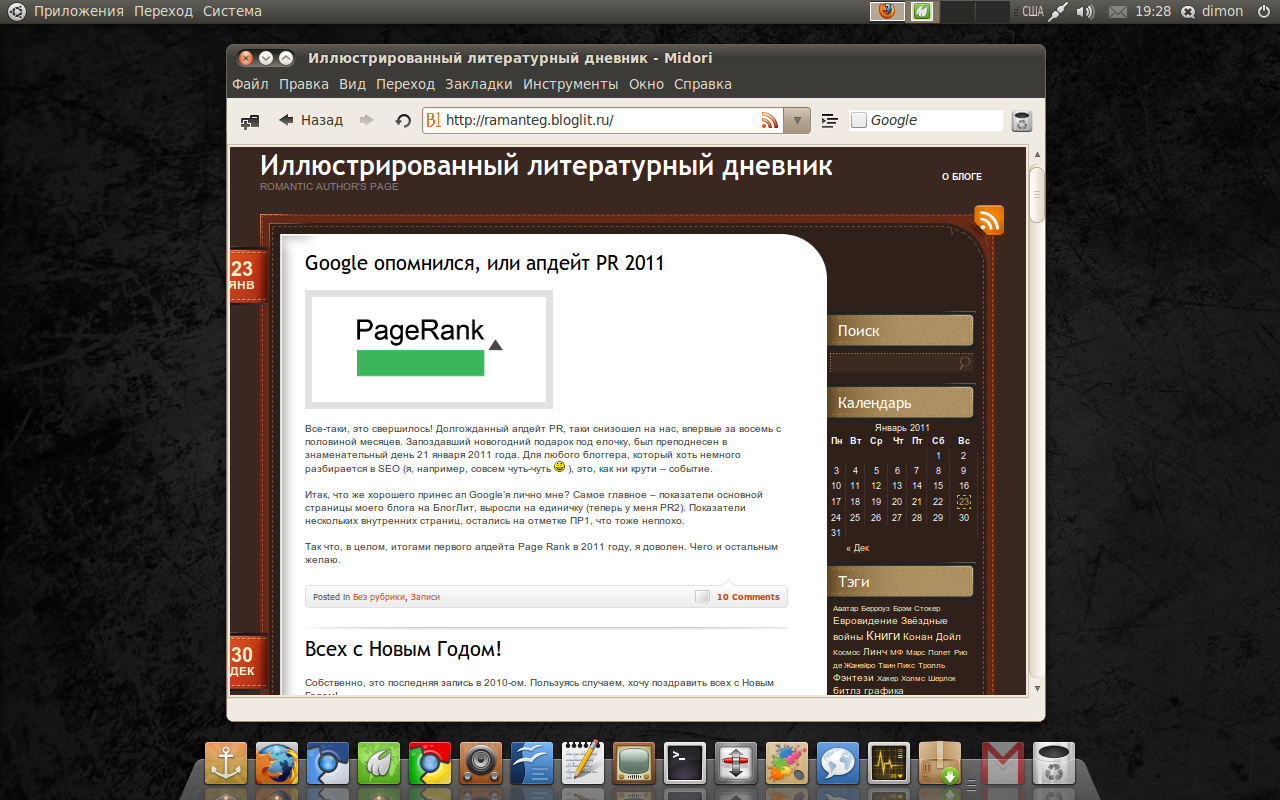Click the blog search input field under Поиск
The height and width of the screenshot is (800, 1280).
click(892, 363)
